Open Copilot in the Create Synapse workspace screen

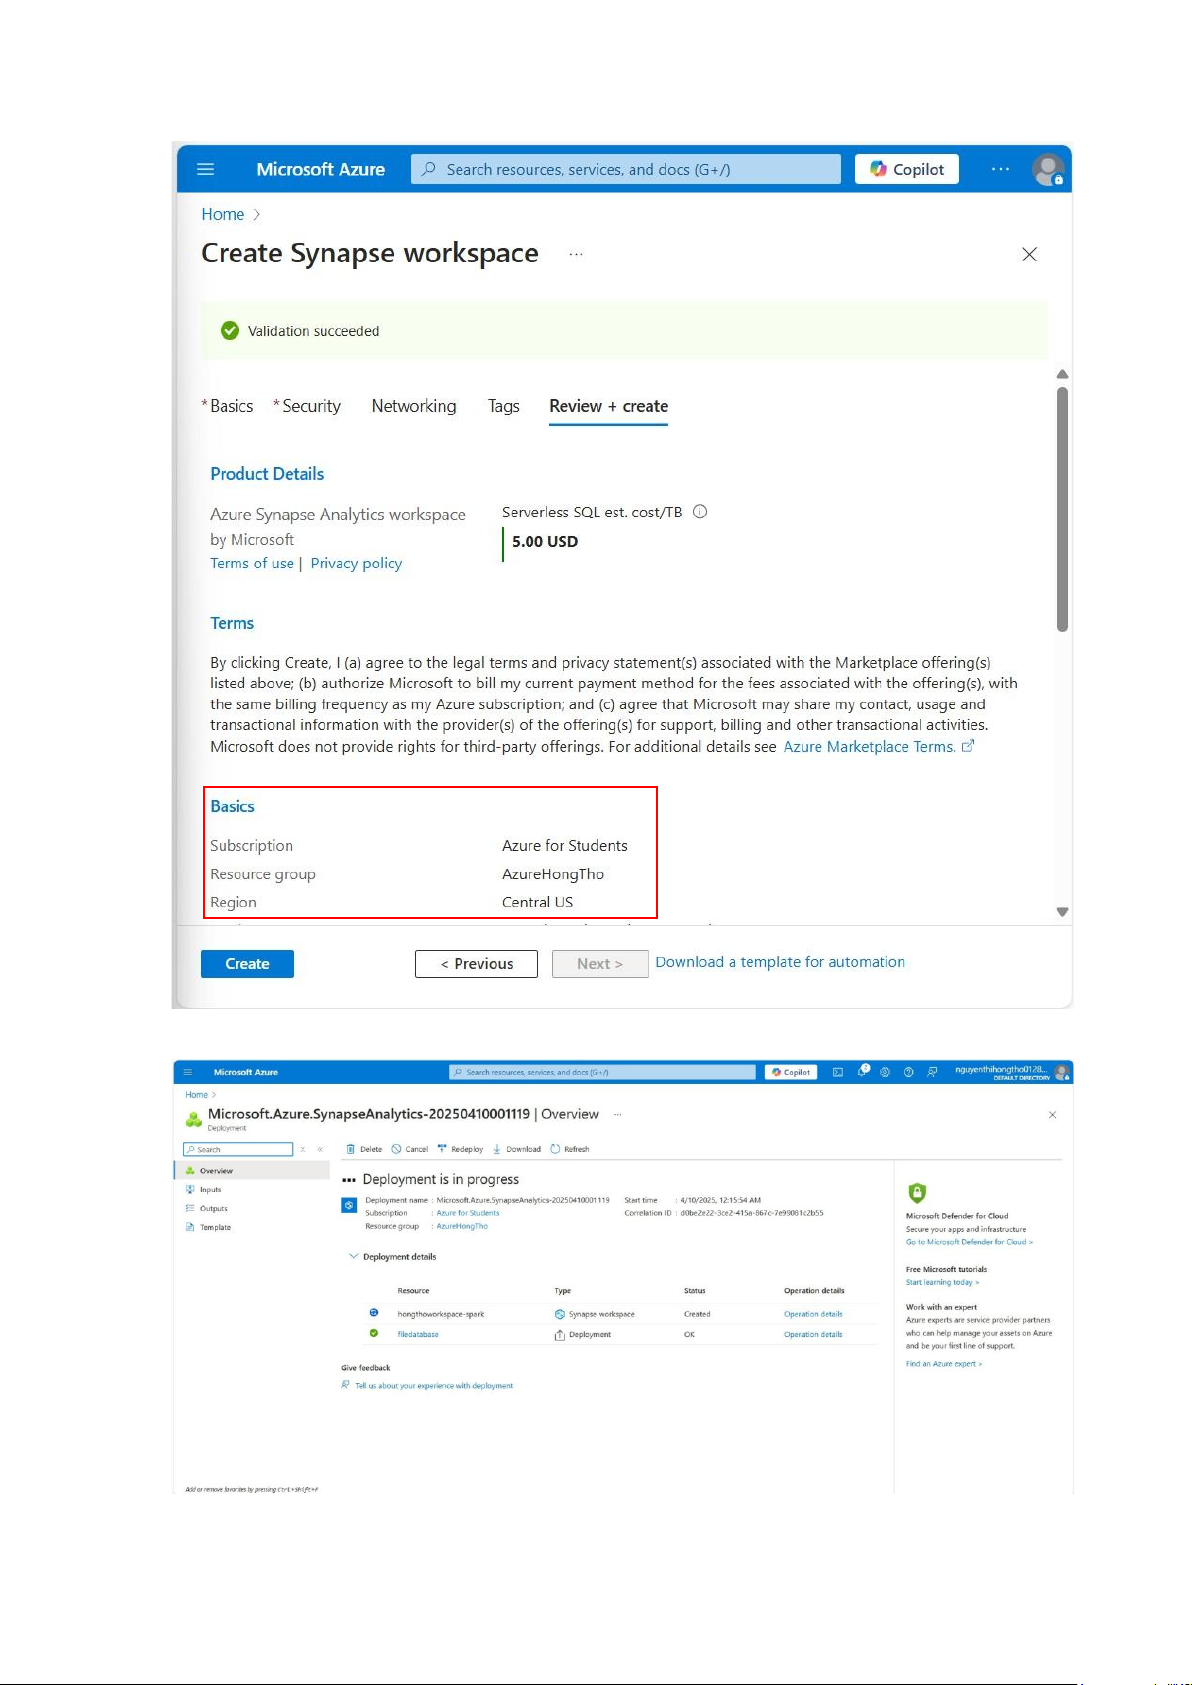click(907, 169)
